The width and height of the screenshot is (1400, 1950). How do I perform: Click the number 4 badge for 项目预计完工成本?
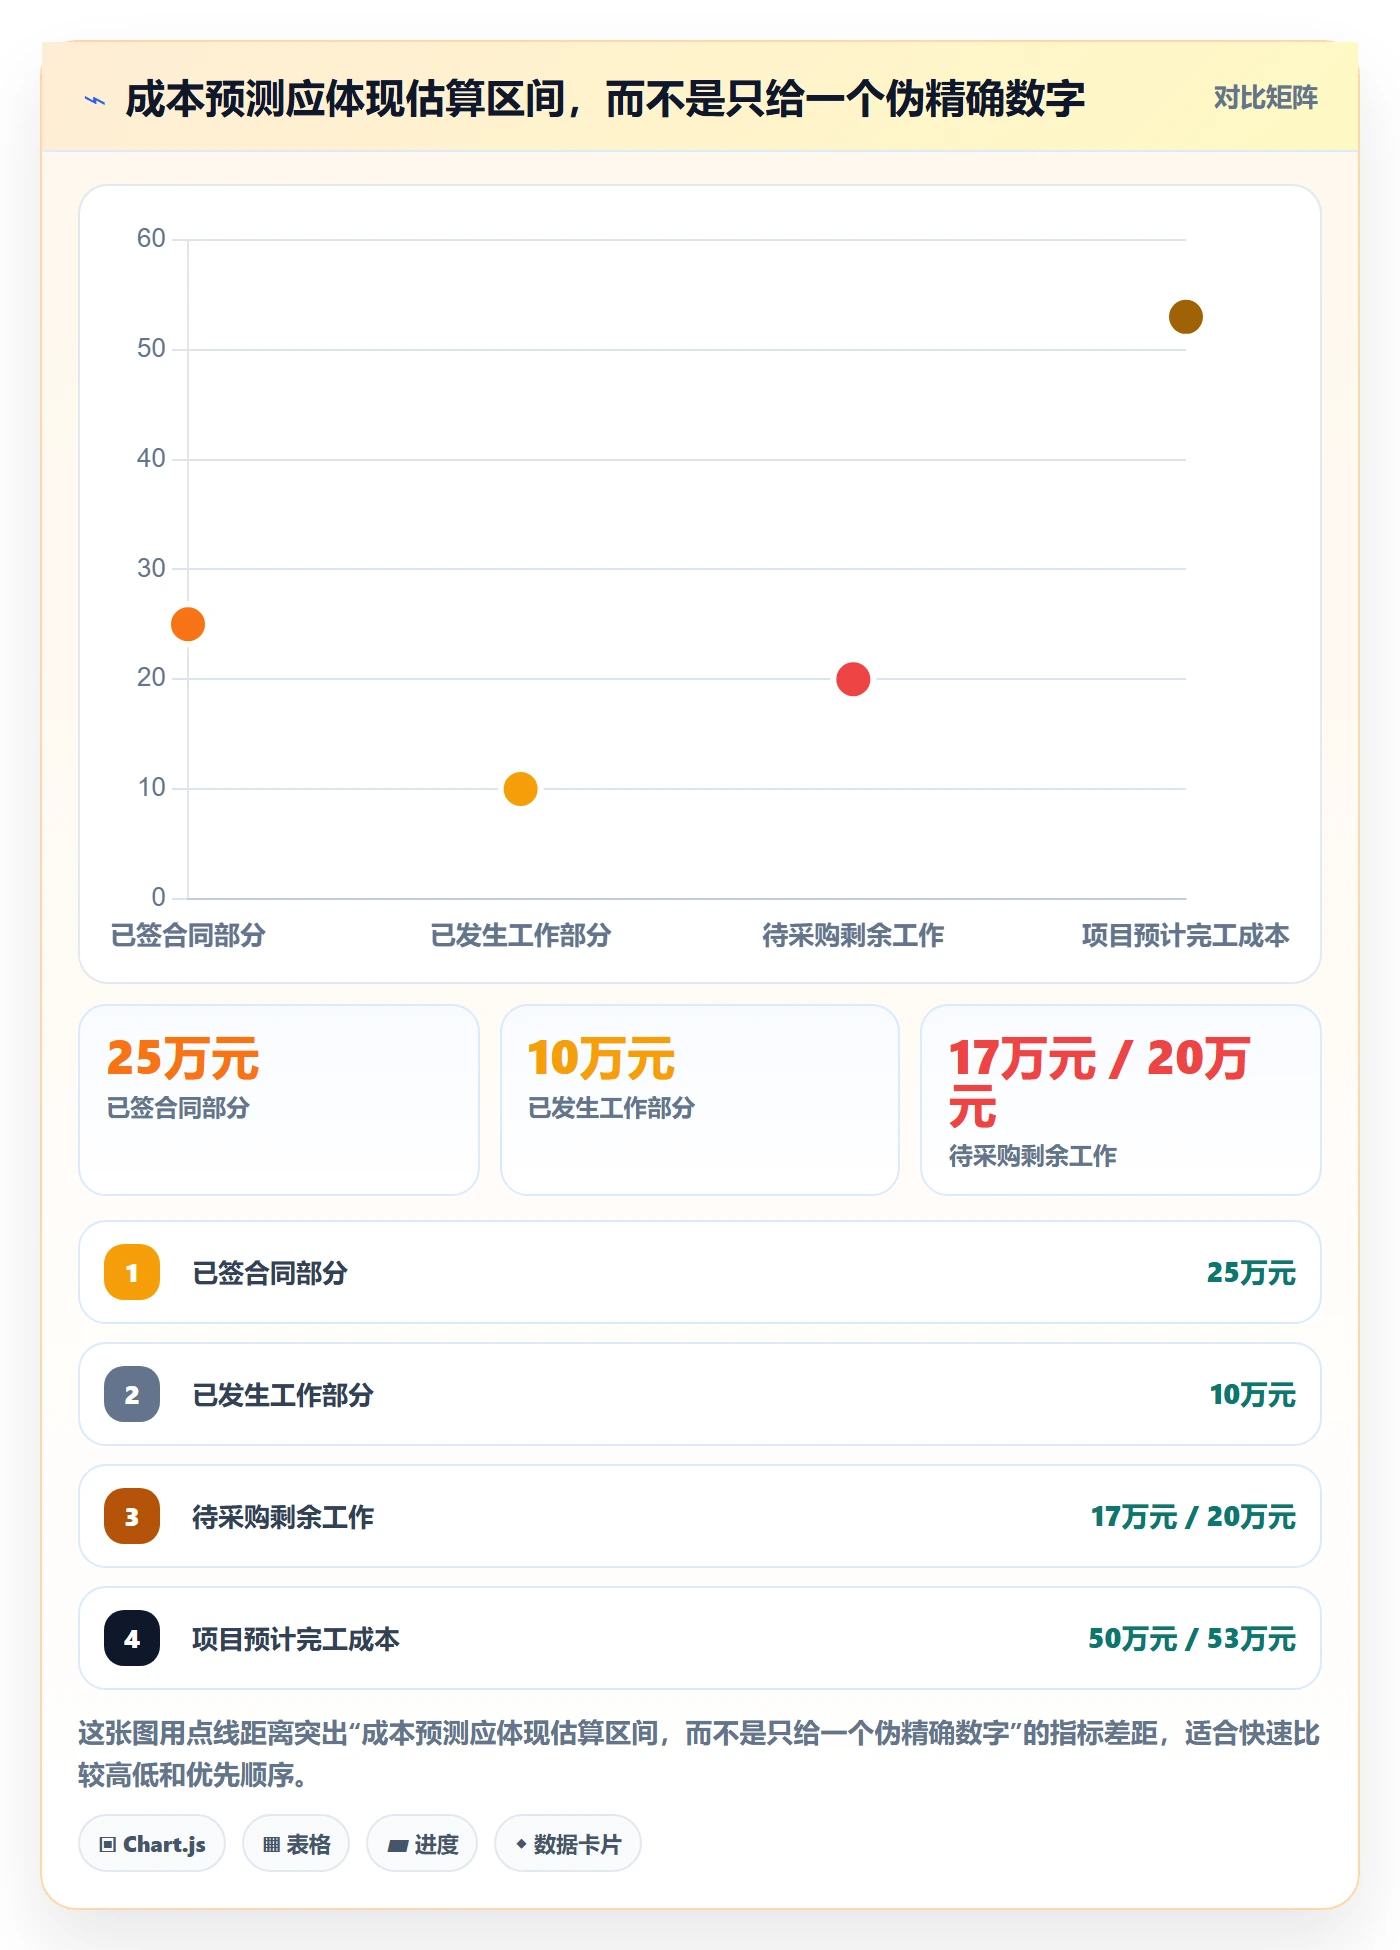132,1638
